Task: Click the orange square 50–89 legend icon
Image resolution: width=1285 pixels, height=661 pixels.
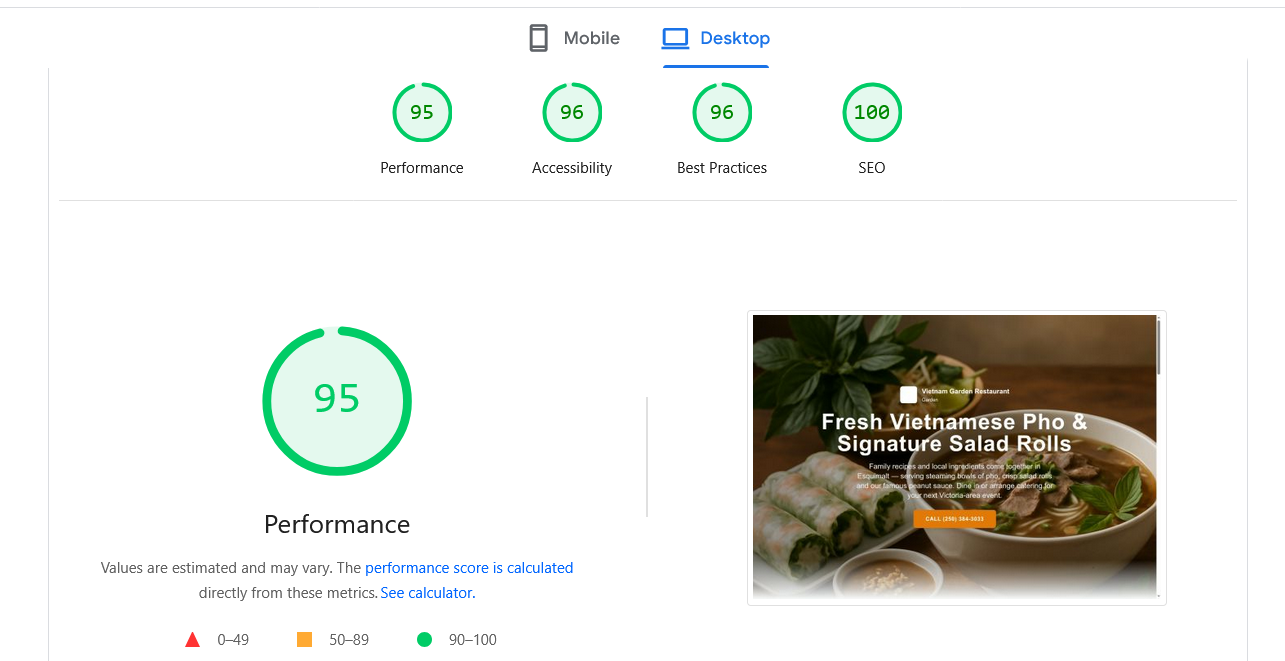Action: pos(304,639)
